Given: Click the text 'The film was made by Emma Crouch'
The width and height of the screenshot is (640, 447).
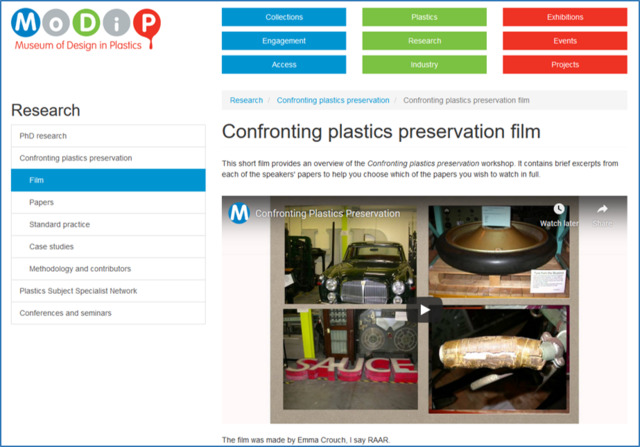Looking at the screenshot, I should point(284,440).
